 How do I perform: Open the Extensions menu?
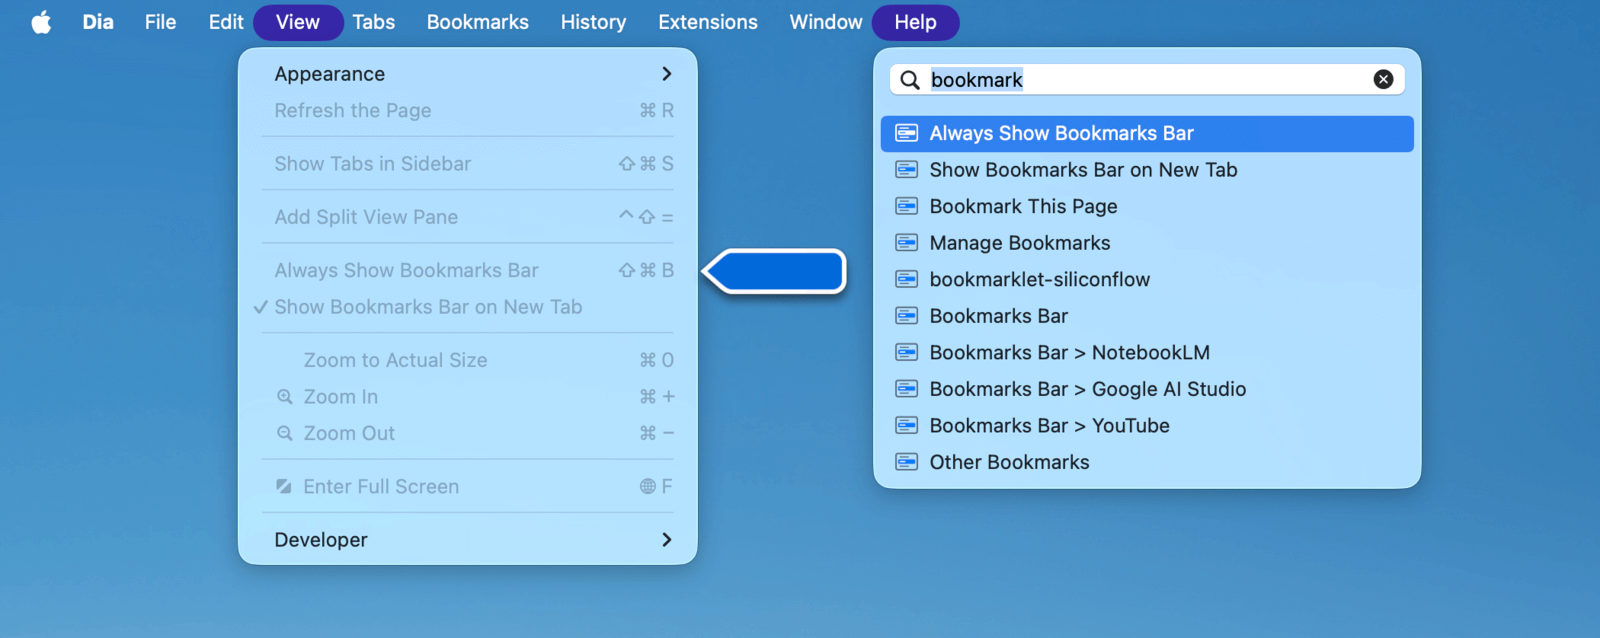(707, 22)
